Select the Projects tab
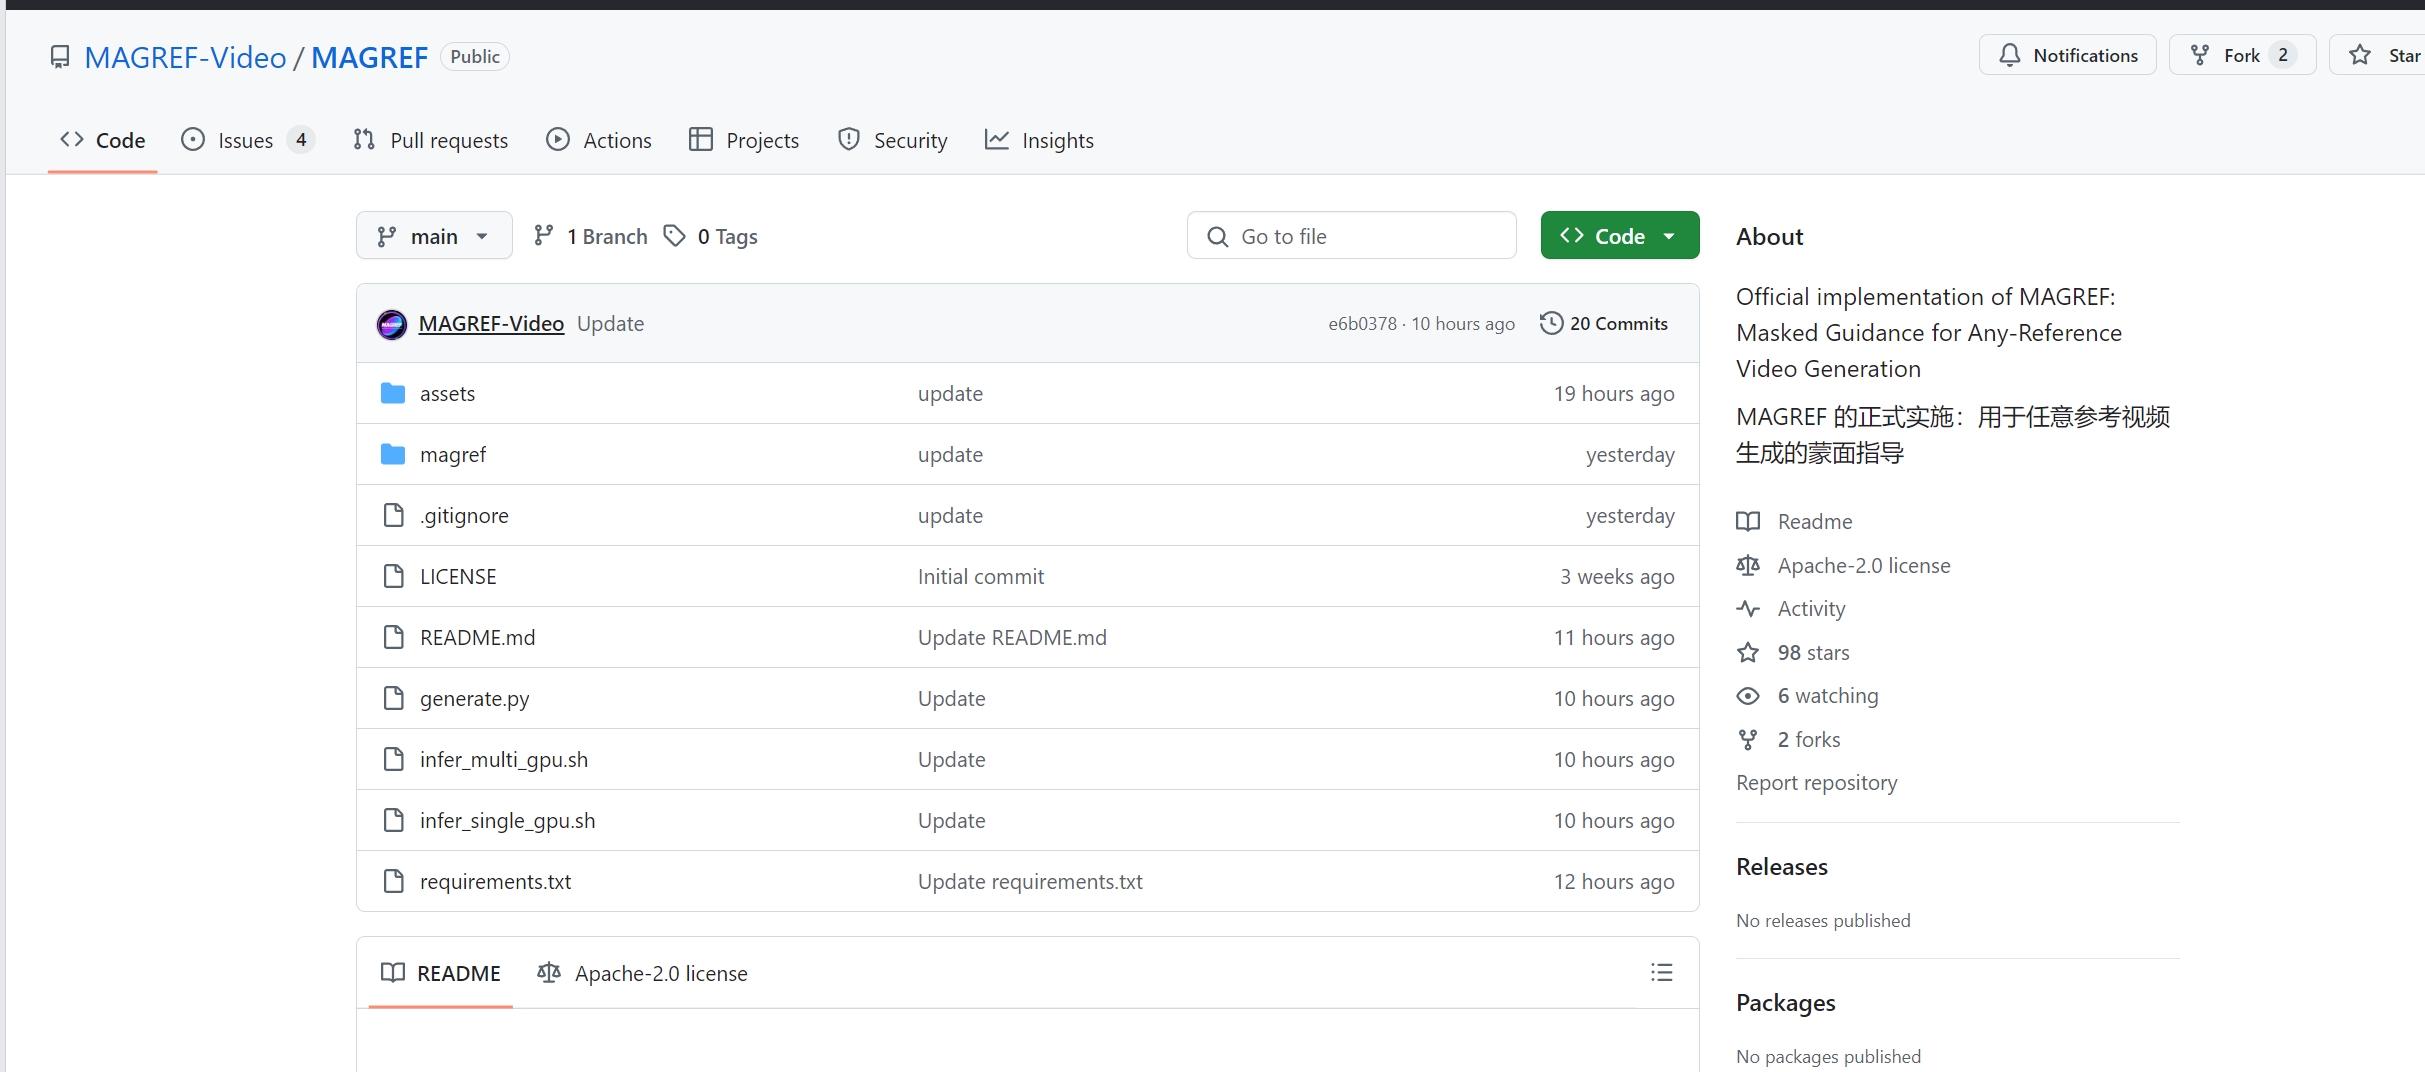The height and width of the screenshot is (1072, 2425). [x=744, y=140]
